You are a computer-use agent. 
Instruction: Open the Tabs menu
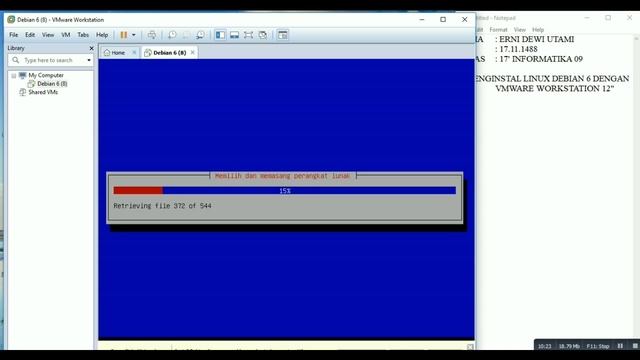83,35
